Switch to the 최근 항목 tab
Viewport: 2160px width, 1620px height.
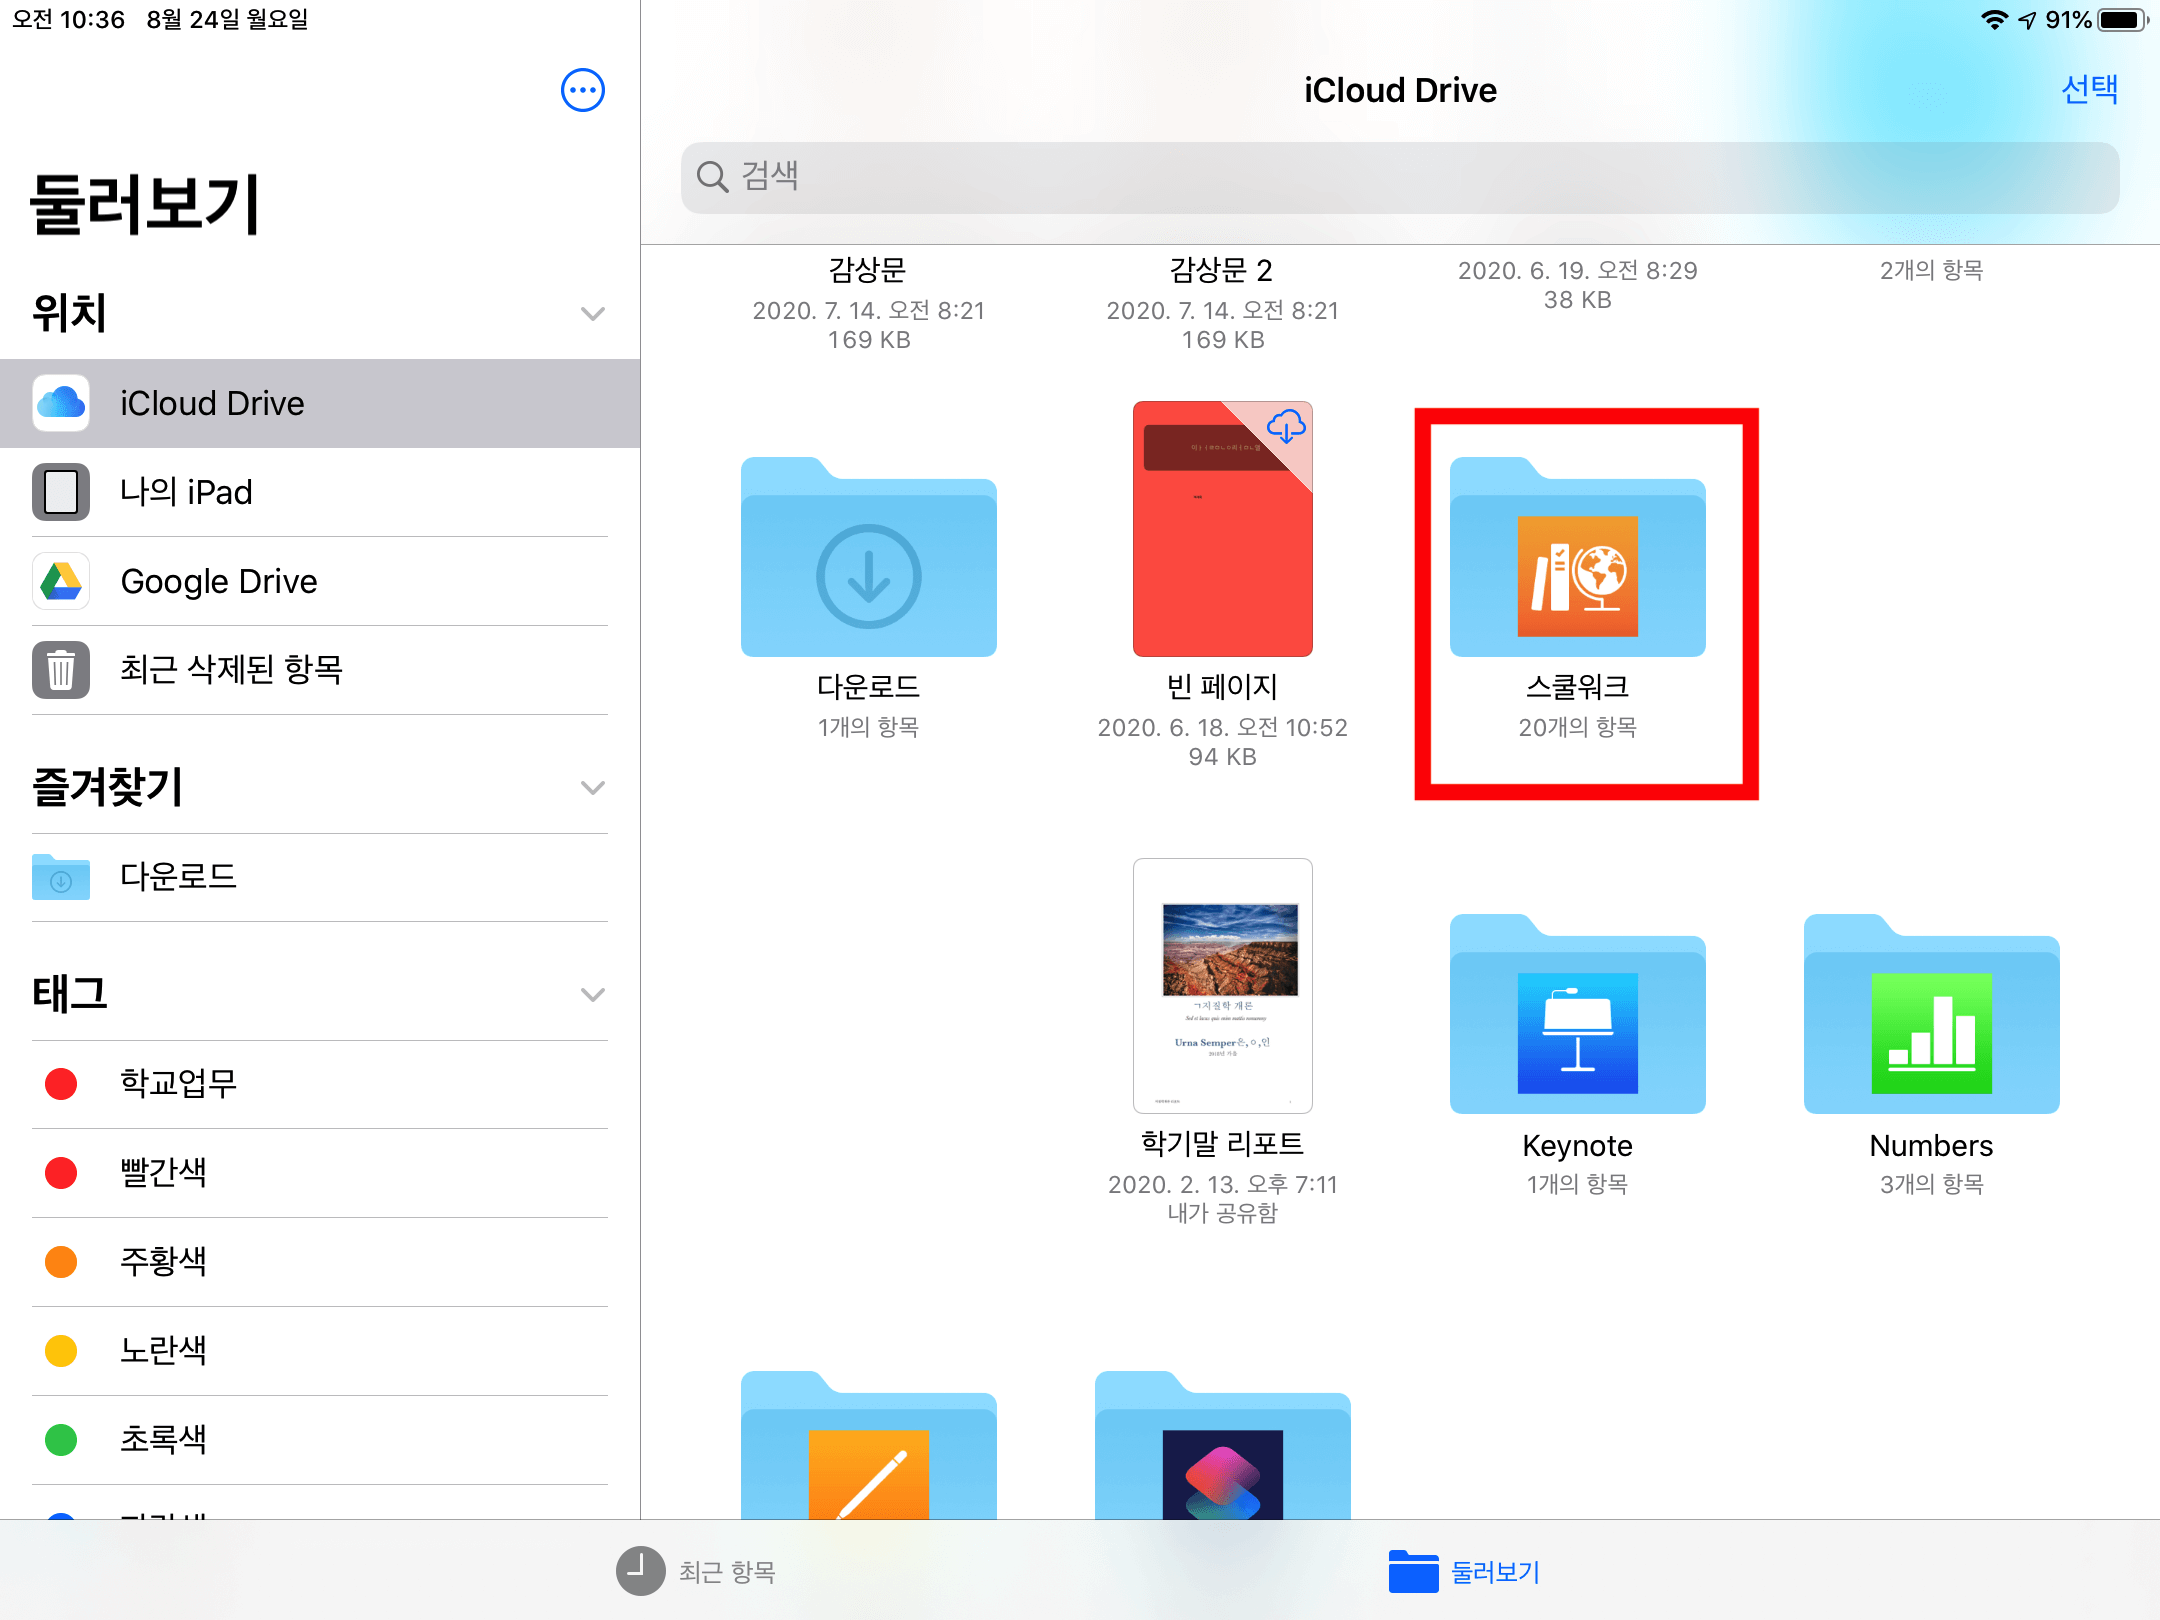point(697,1571)
